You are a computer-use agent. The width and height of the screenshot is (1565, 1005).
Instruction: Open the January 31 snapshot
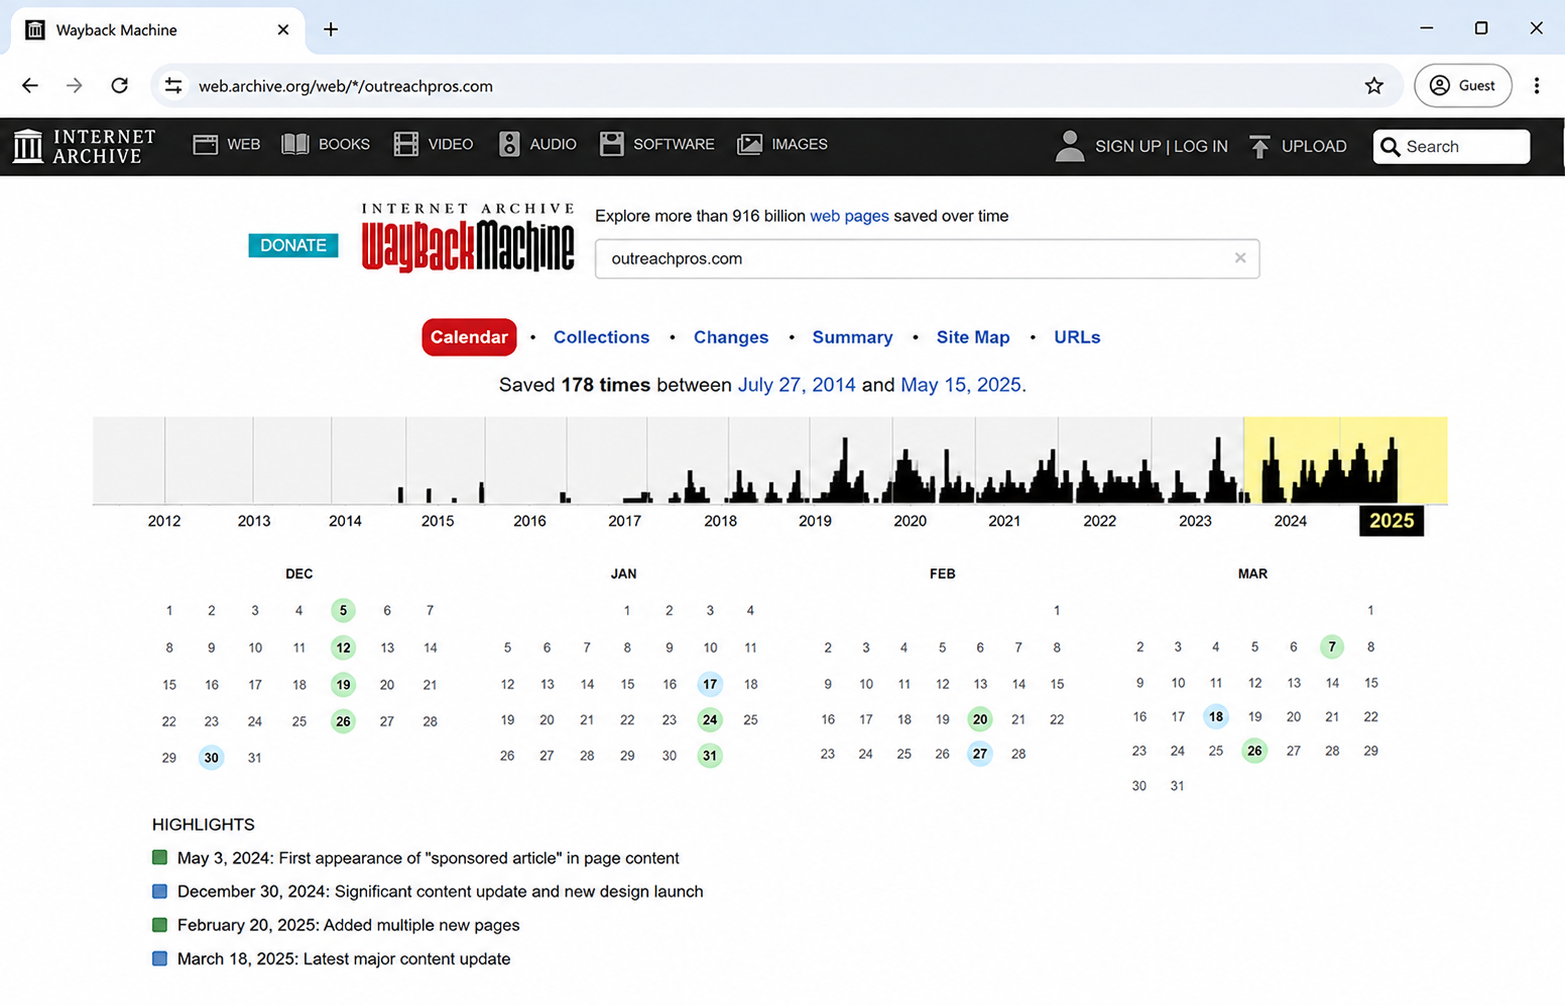coord(710,756)
